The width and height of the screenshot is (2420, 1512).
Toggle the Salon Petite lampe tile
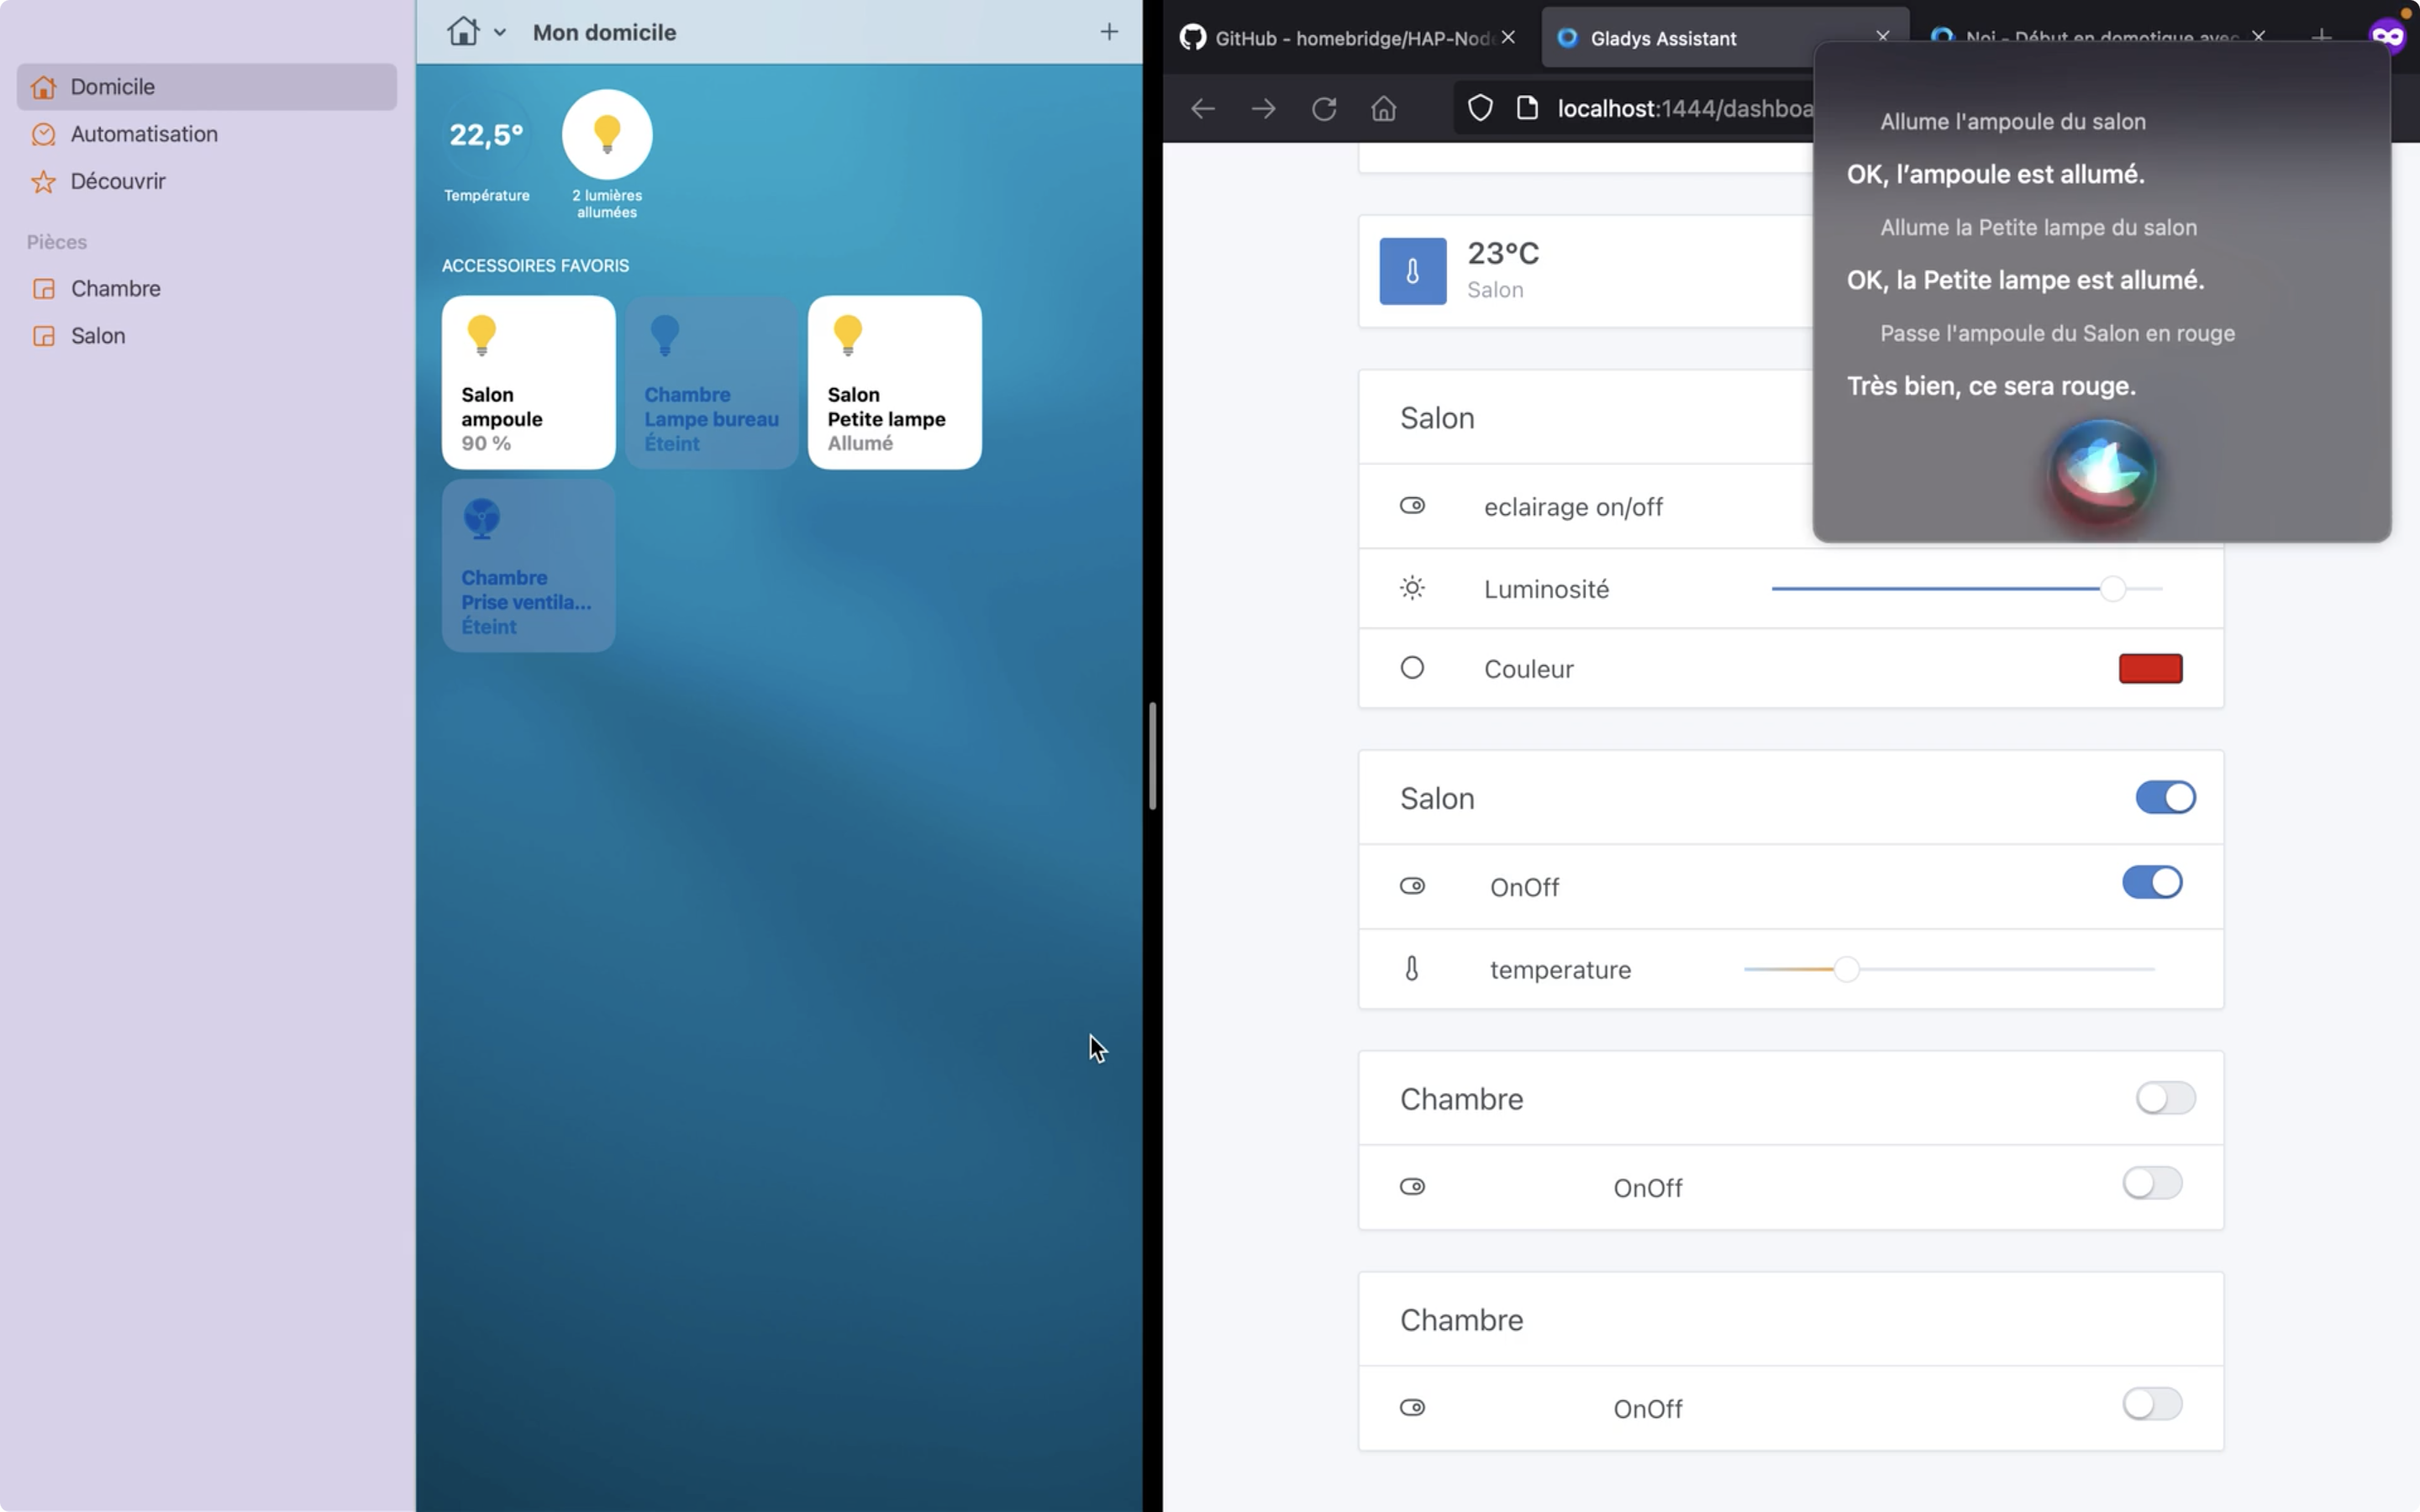click(895, 382)
